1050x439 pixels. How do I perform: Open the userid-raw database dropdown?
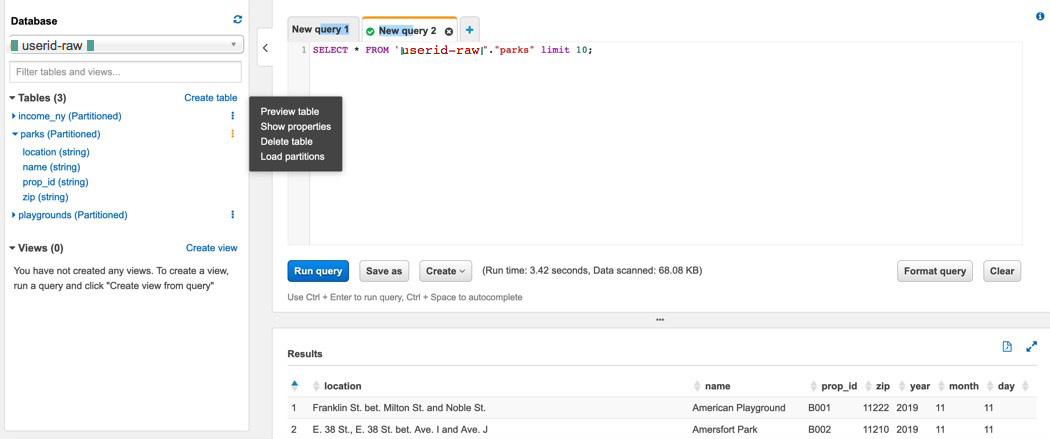(127, 45)
